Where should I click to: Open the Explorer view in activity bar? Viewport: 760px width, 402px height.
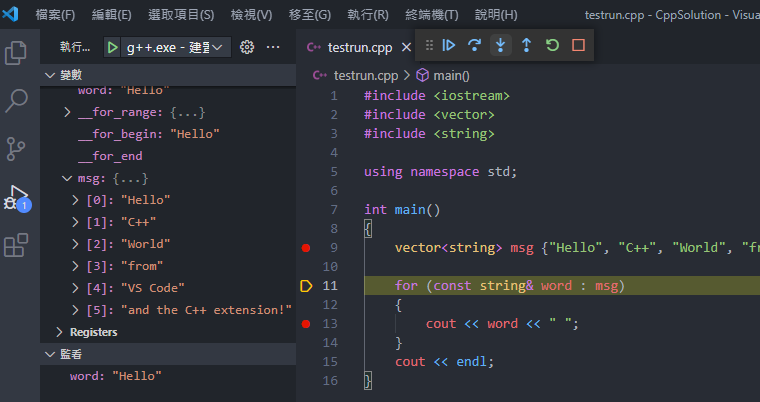pyautogui.click(x=16, y=53)
